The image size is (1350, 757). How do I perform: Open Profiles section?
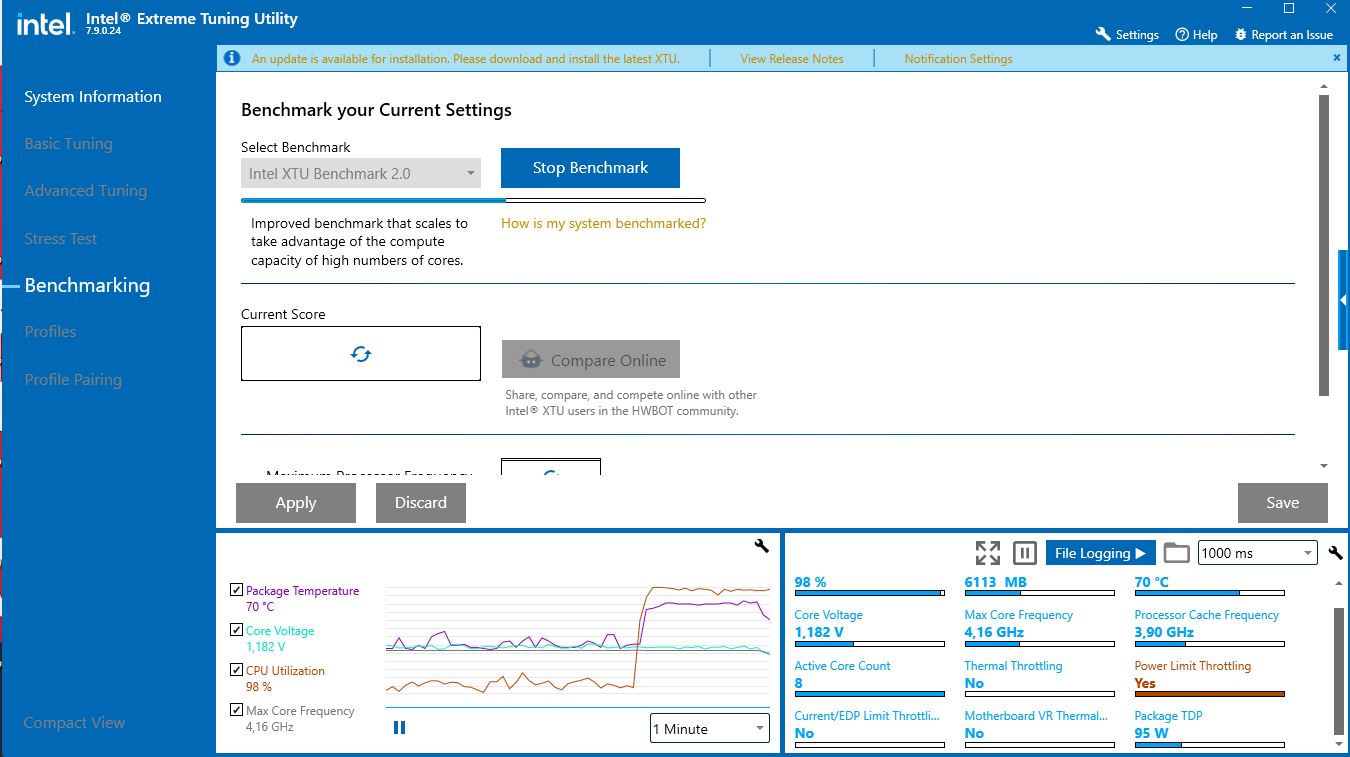click(50, 332)
